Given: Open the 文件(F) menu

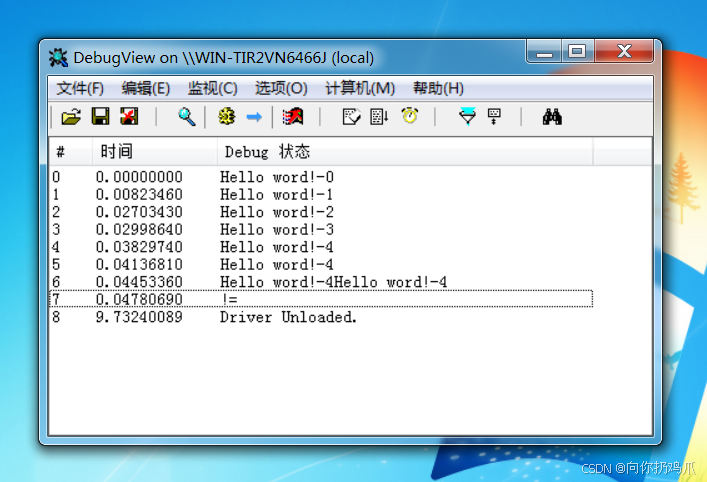Looking at the screenshot, I should tap(80, 88).
